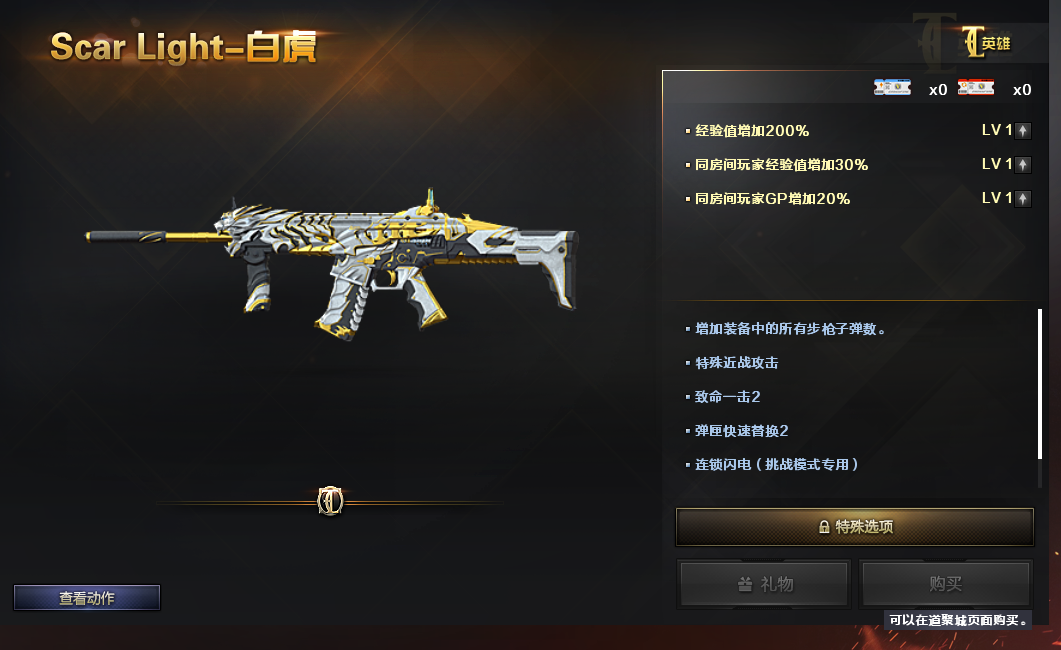1061x650 pixels.
Task: Select the 连锁闪电 challenge mode entry
Action: click(777, 464)
